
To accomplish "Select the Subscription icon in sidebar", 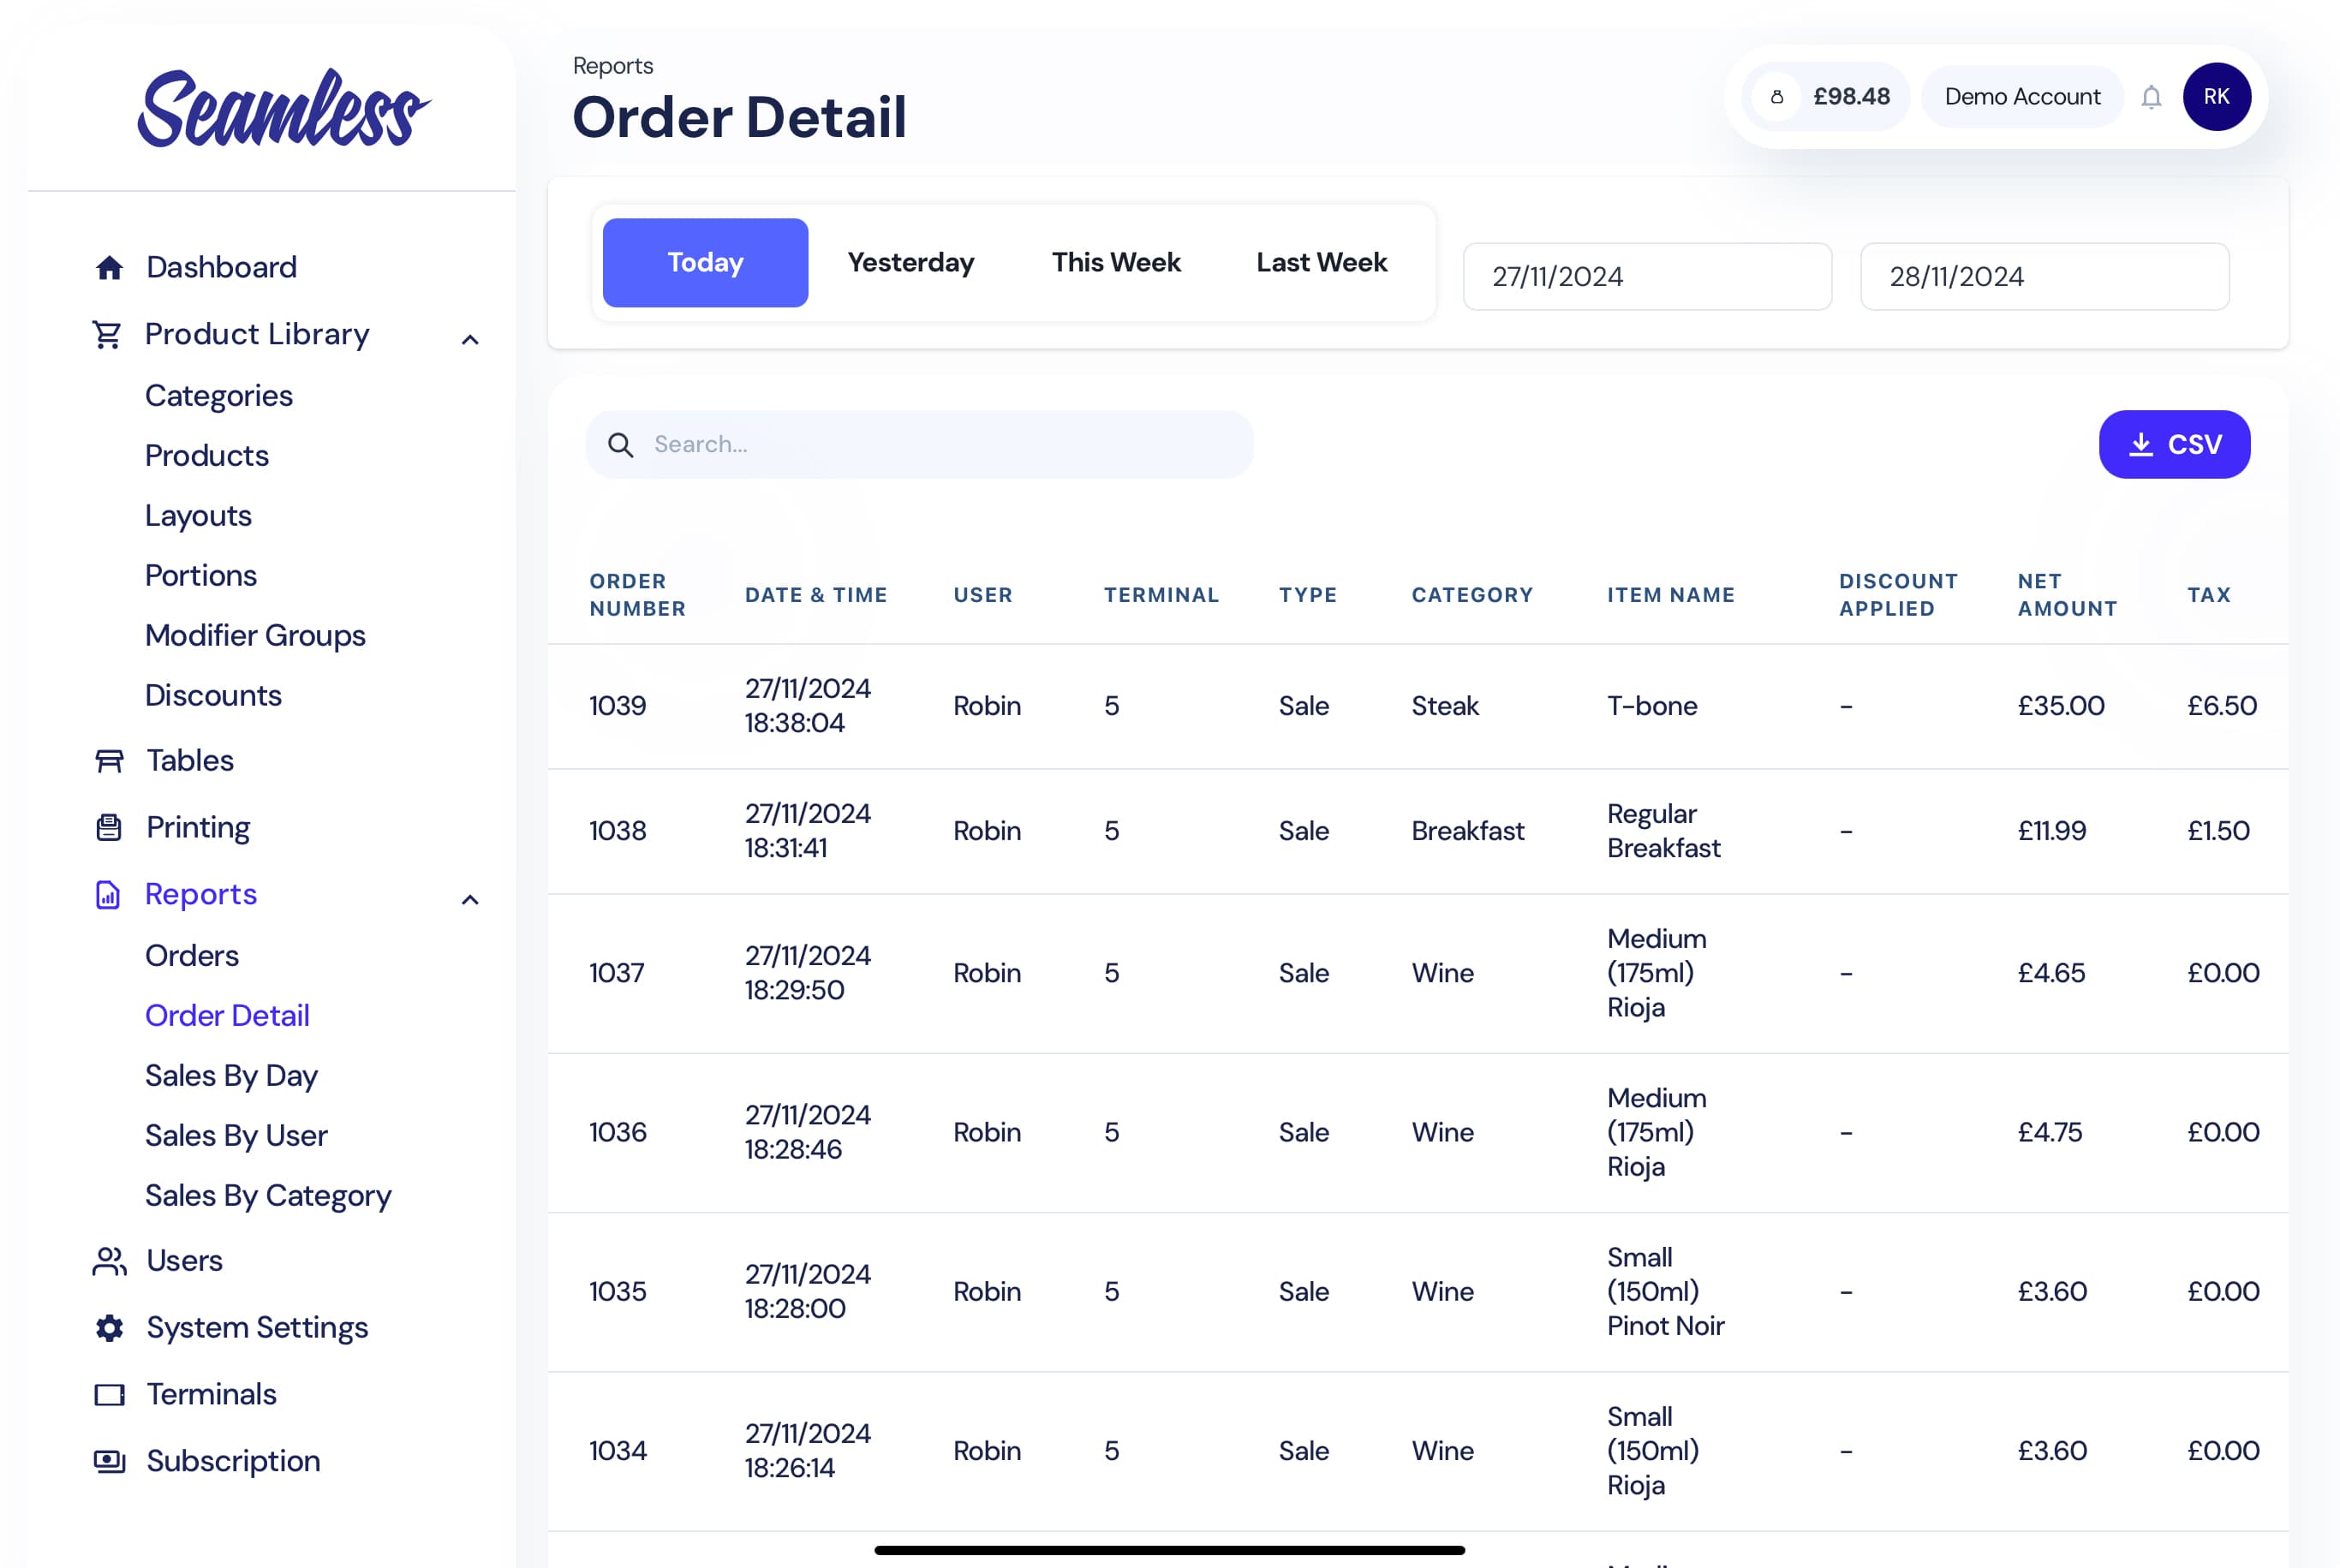I will pyautogui.click(x=109, y=1461).
